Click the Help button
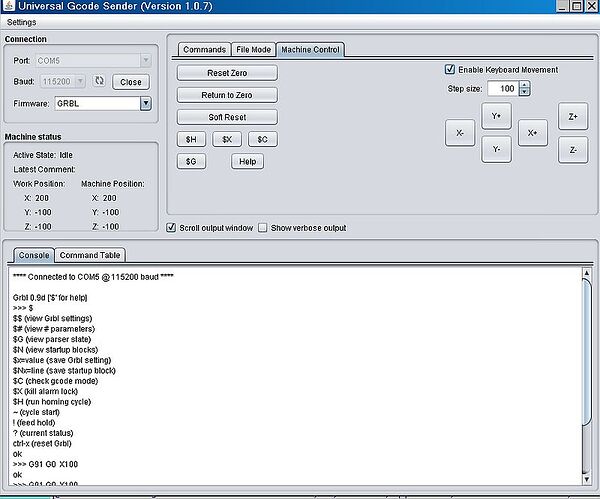 click(247, 161)
